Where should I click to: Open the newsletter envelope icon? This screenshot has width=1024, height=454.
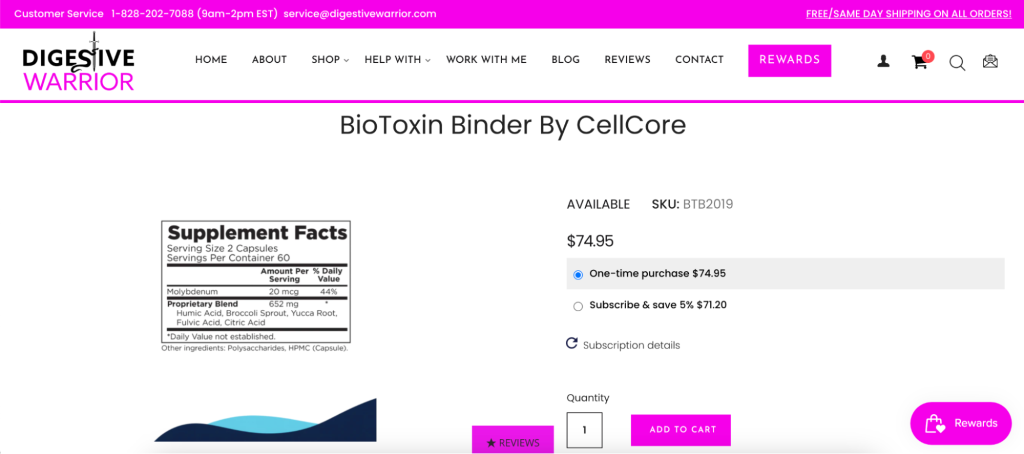coord(990,61)
